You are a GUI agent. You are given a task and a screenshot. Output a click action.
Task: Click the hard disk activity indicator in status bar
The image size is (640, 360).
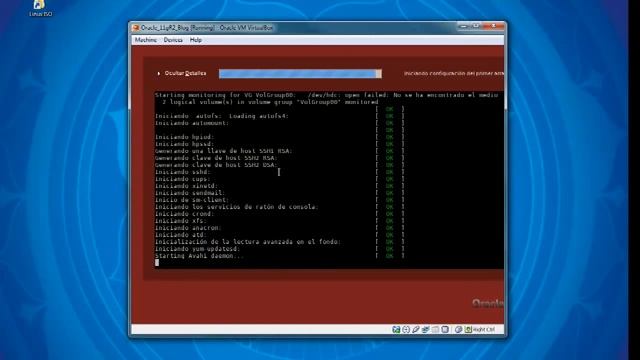click(x=396, y=329)
